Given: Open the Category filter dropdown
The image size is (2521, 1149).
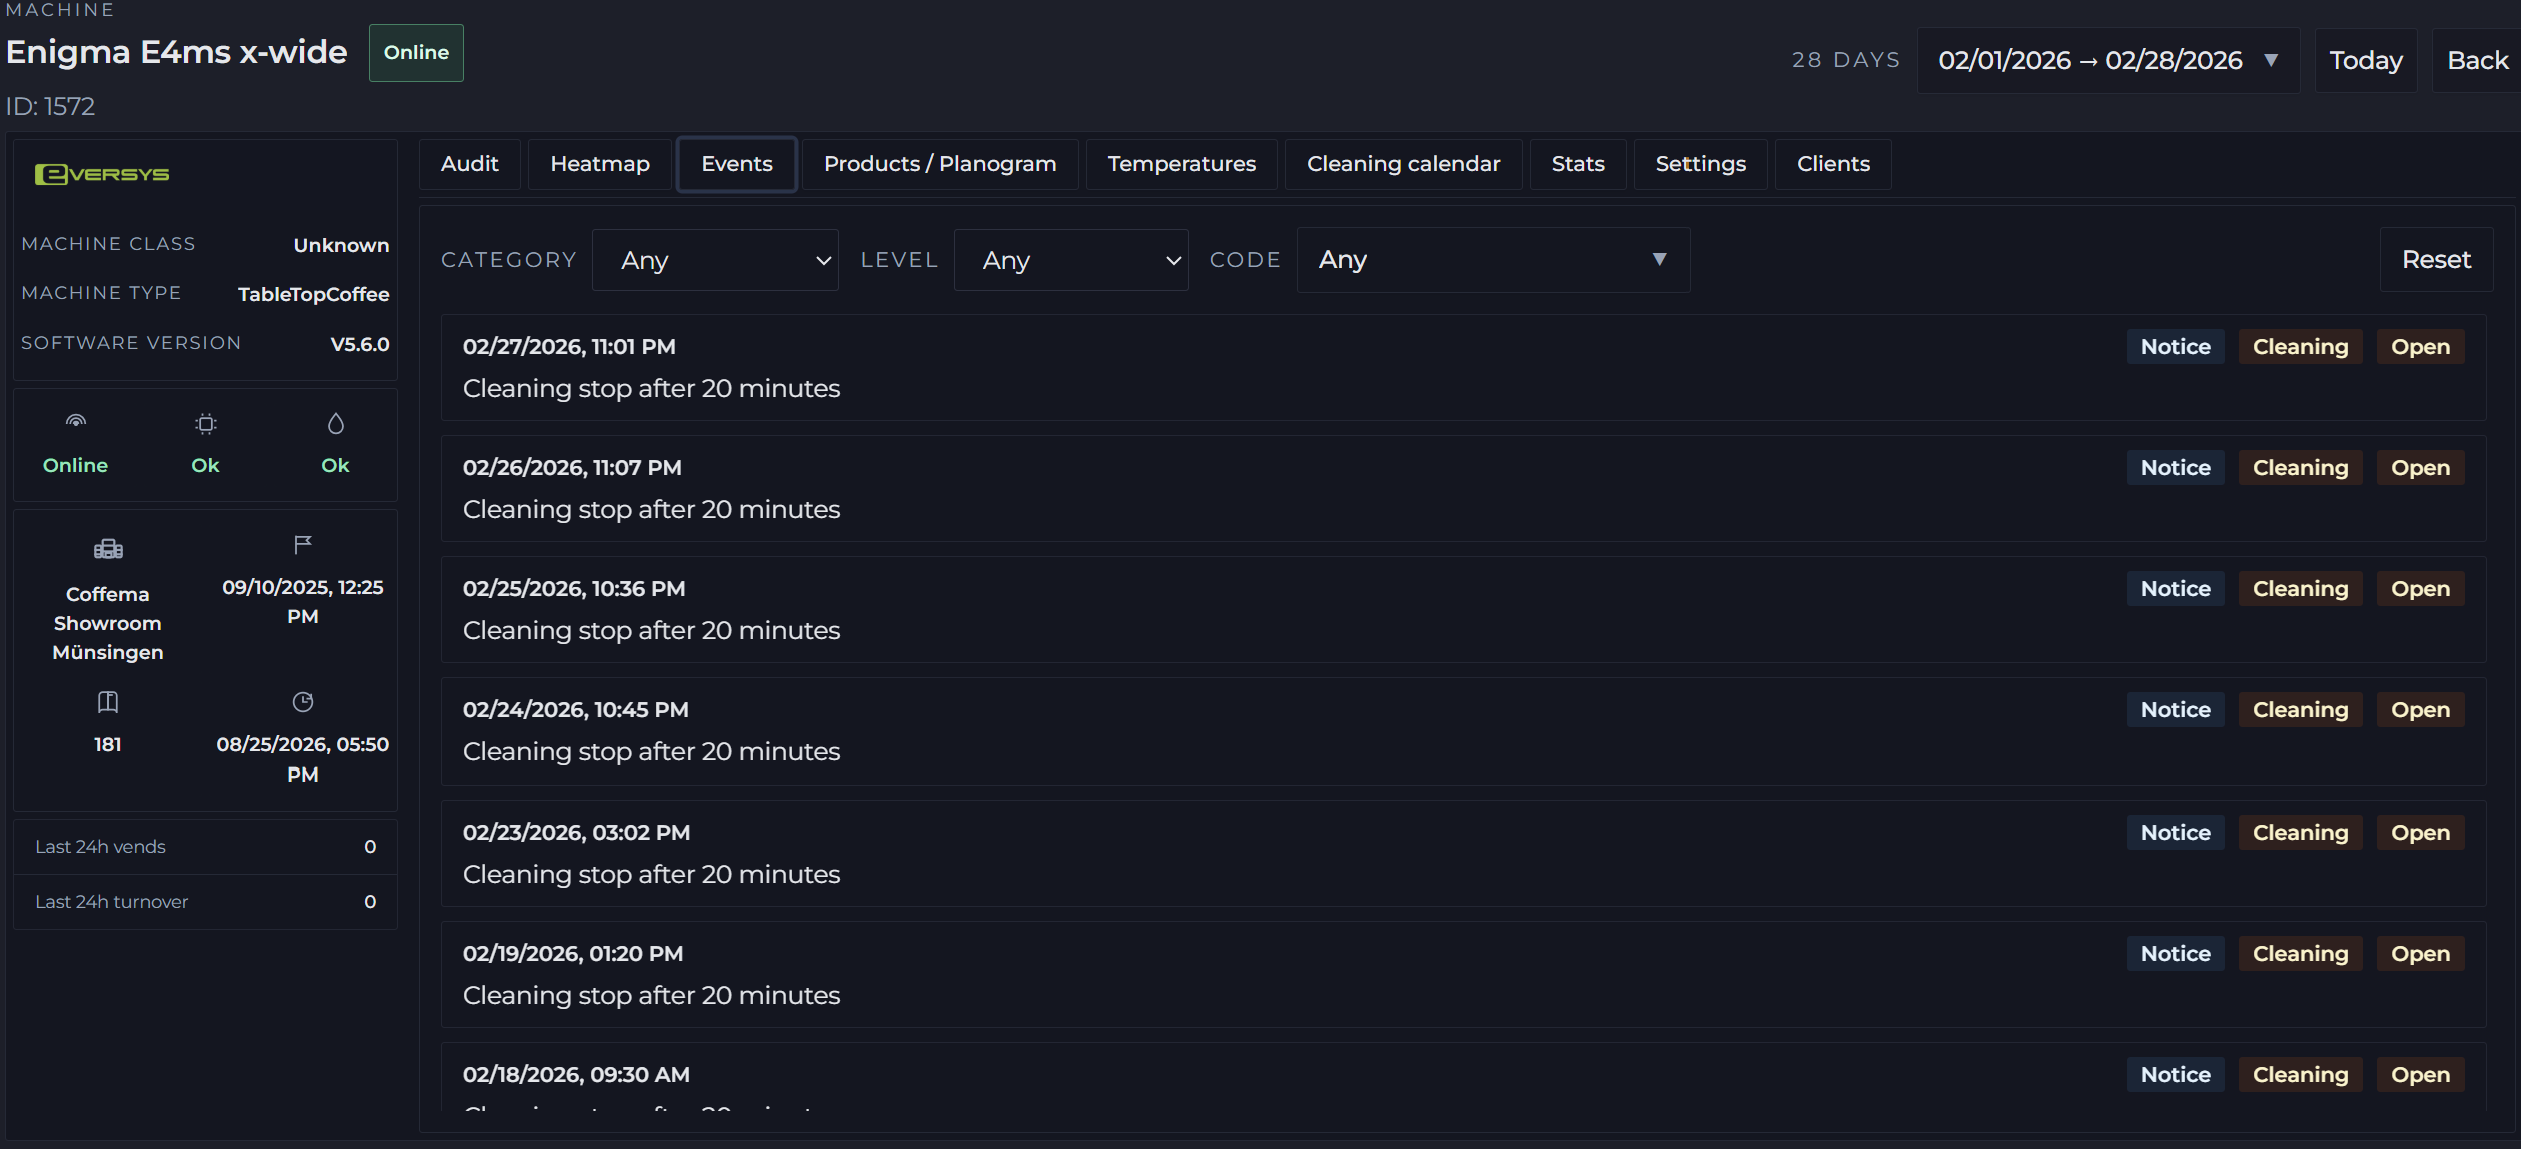Looking at the screenshot, I should [x=715, y=260].
